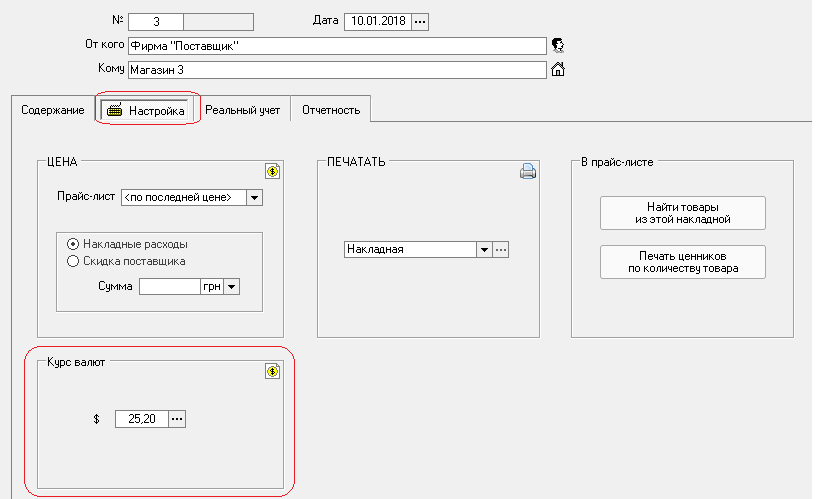Switch to the Содержание tab
Screen dimensions: 819x499
[x=52, y=110]
